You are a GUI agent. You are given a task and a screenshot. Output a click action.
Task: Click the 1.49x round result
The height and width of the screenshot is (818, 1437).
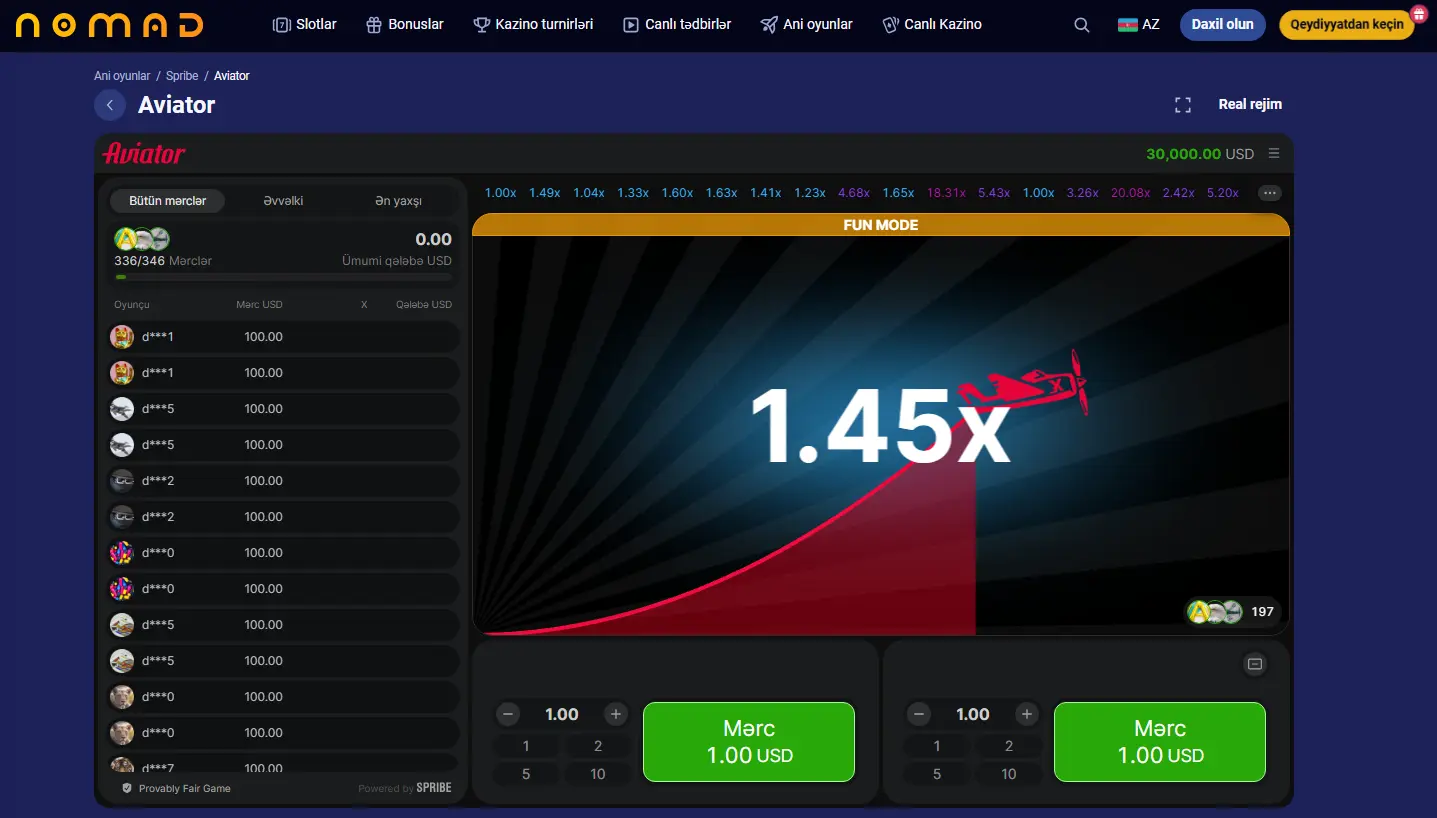tap(544, 193)
